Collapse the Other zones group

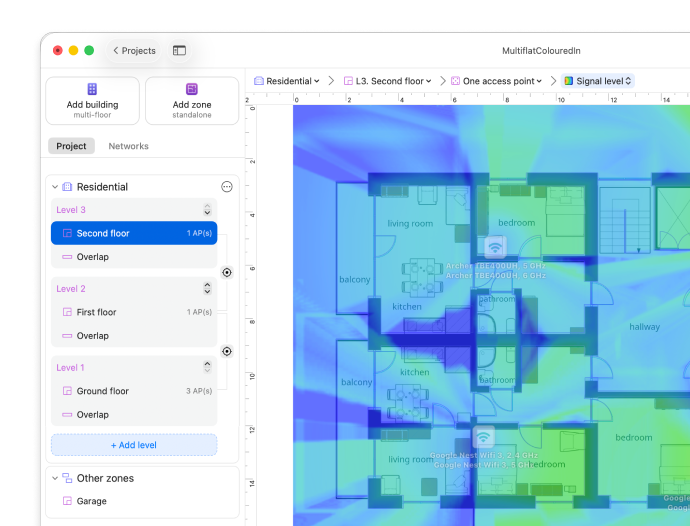tap(55, 478)
